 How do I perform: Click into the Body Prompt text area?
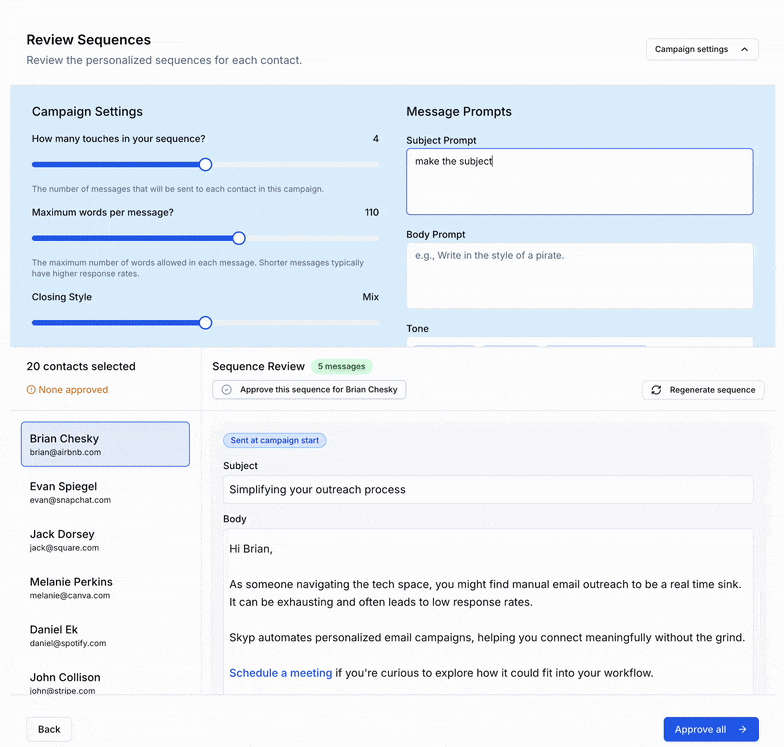(x=579, y=275)
